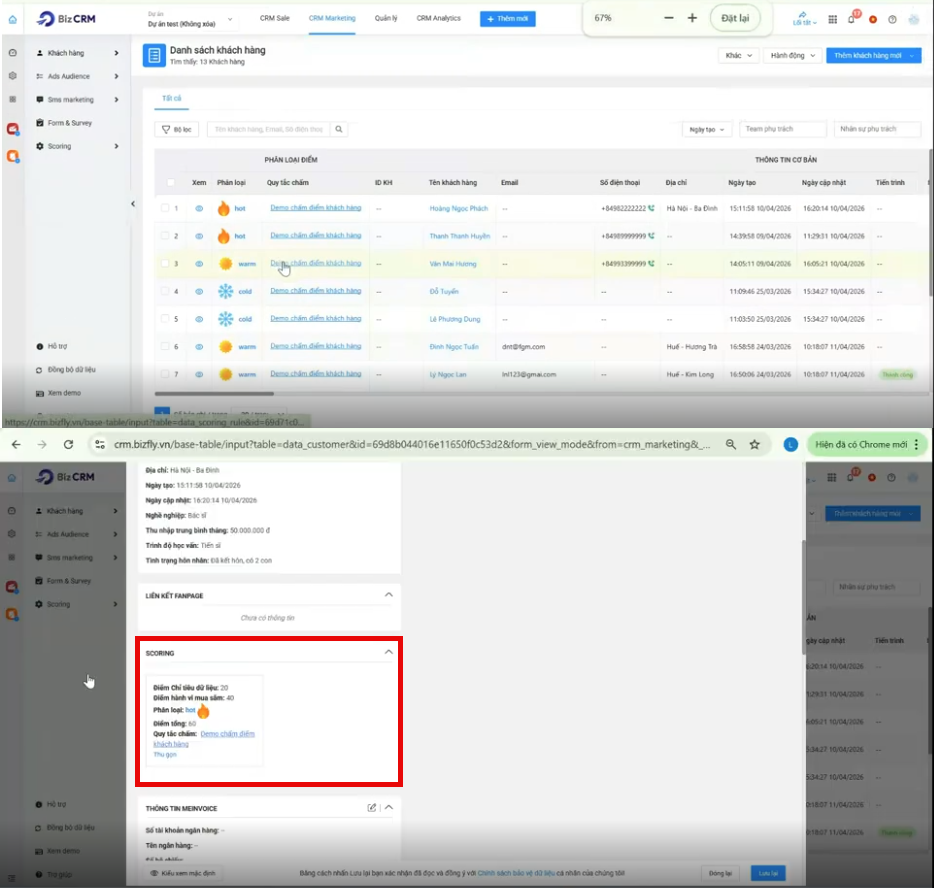
Task: Reload the page in Chrome
Action: (x=69, y=444)
